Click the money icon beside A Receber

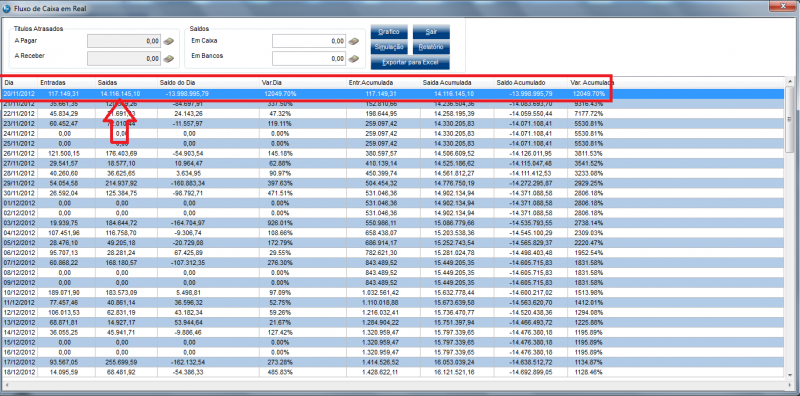[x=169, y=59]
